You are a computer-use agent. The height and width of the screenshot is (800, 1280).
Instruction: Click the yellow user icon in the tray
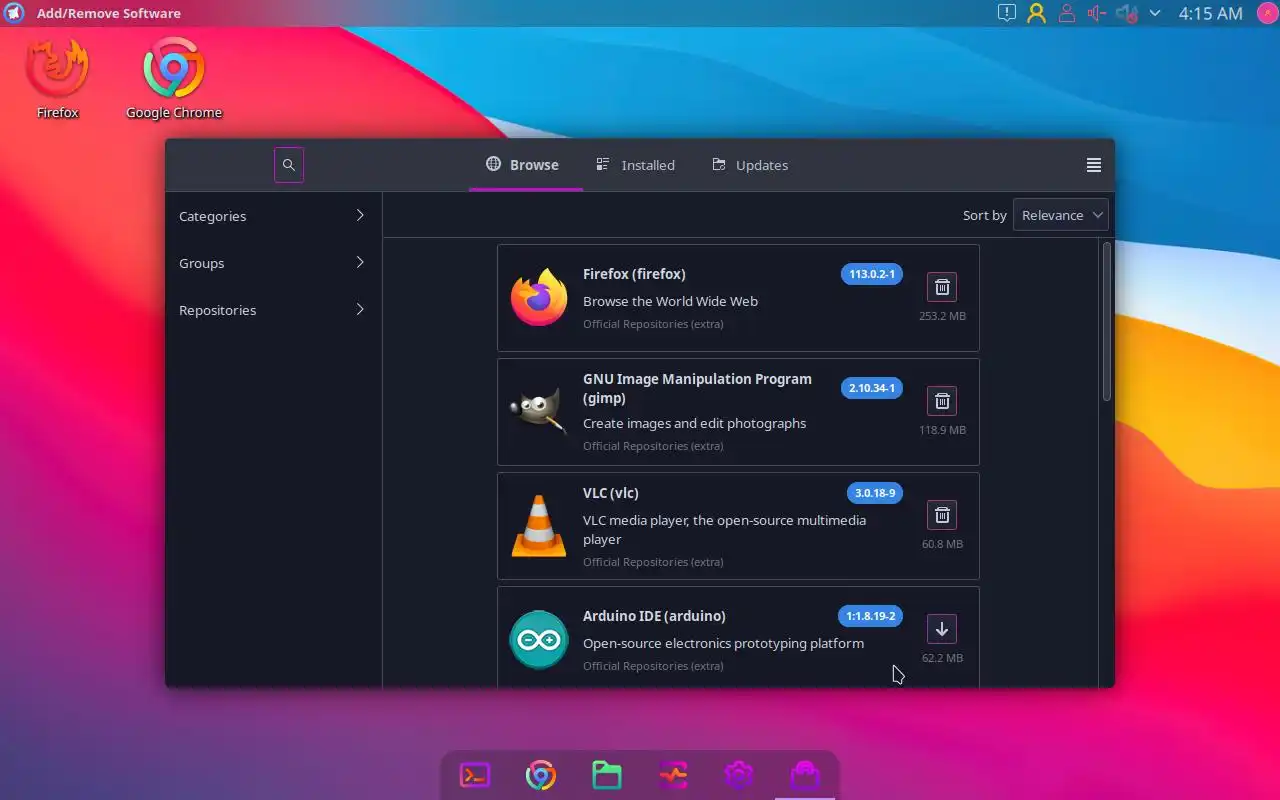[x=1036, y=13]
